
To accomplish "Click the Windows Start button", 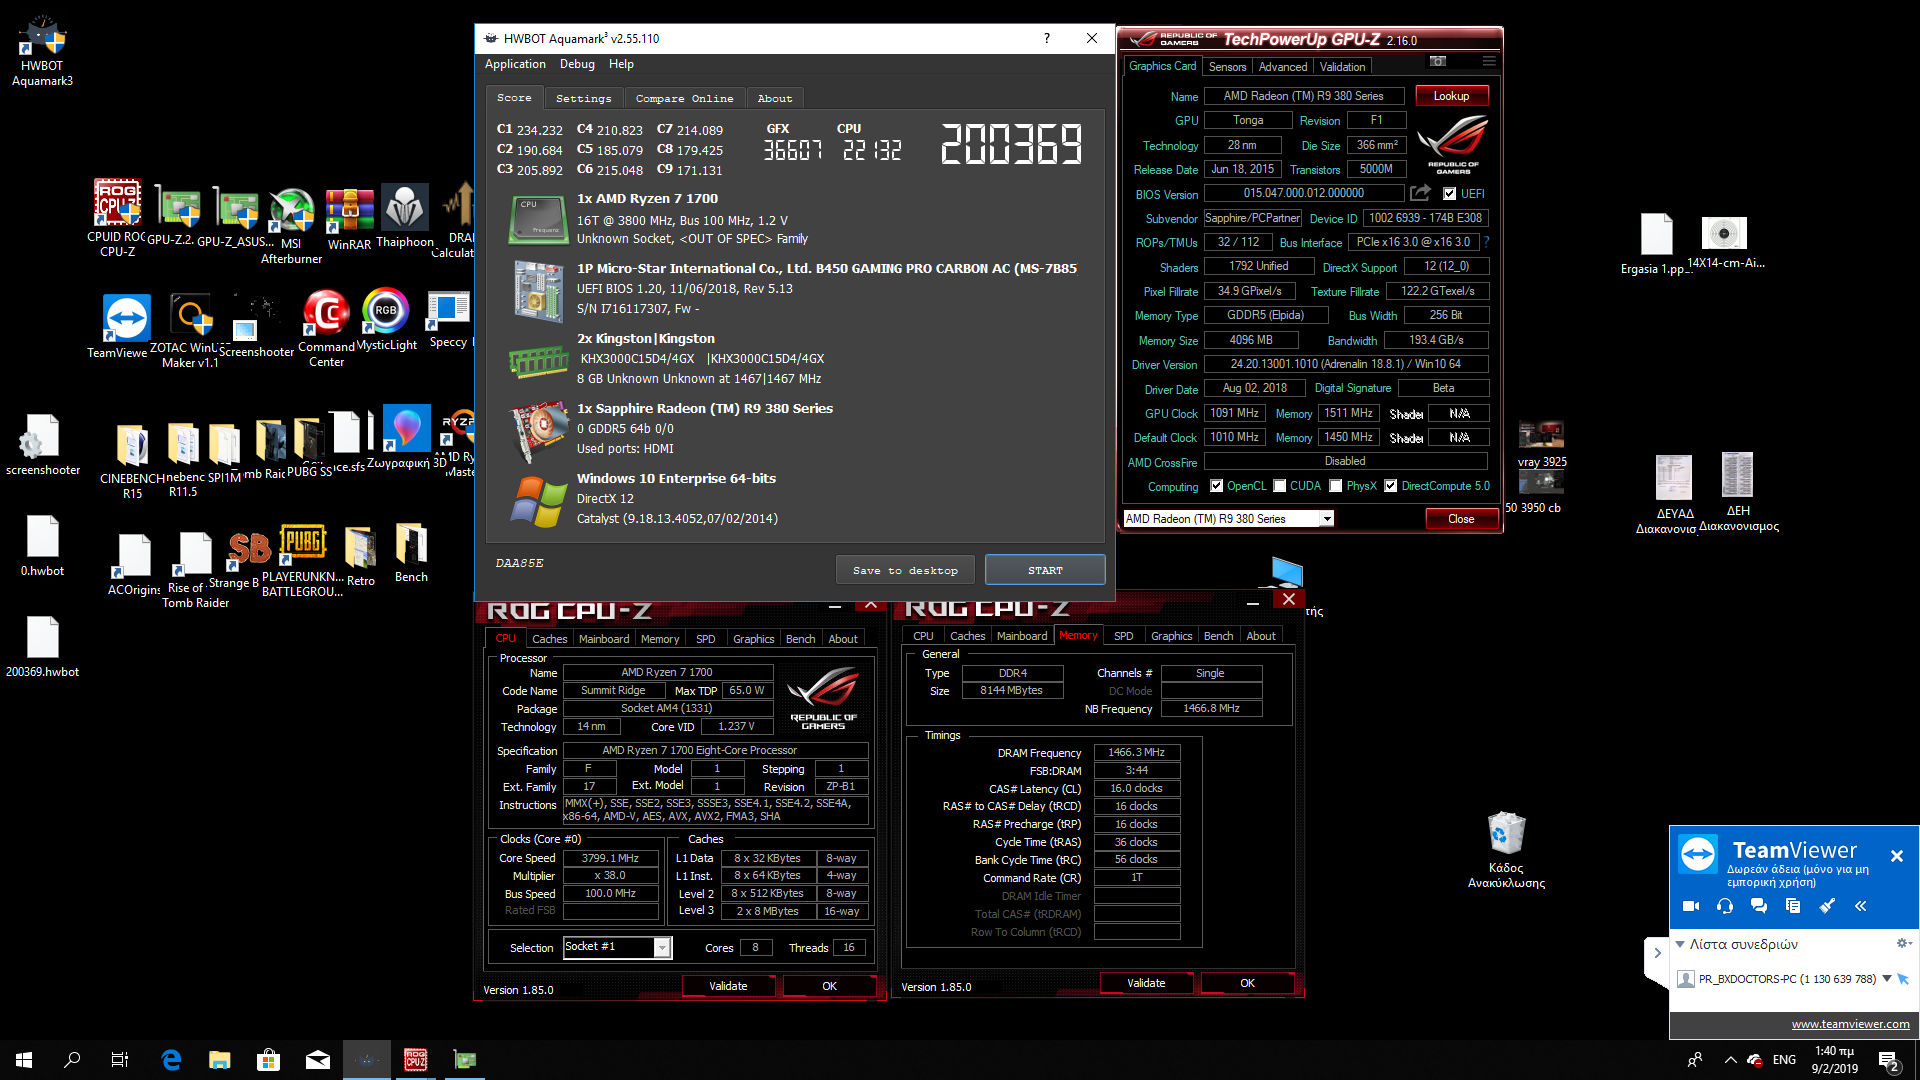I will coord(24,1060).
